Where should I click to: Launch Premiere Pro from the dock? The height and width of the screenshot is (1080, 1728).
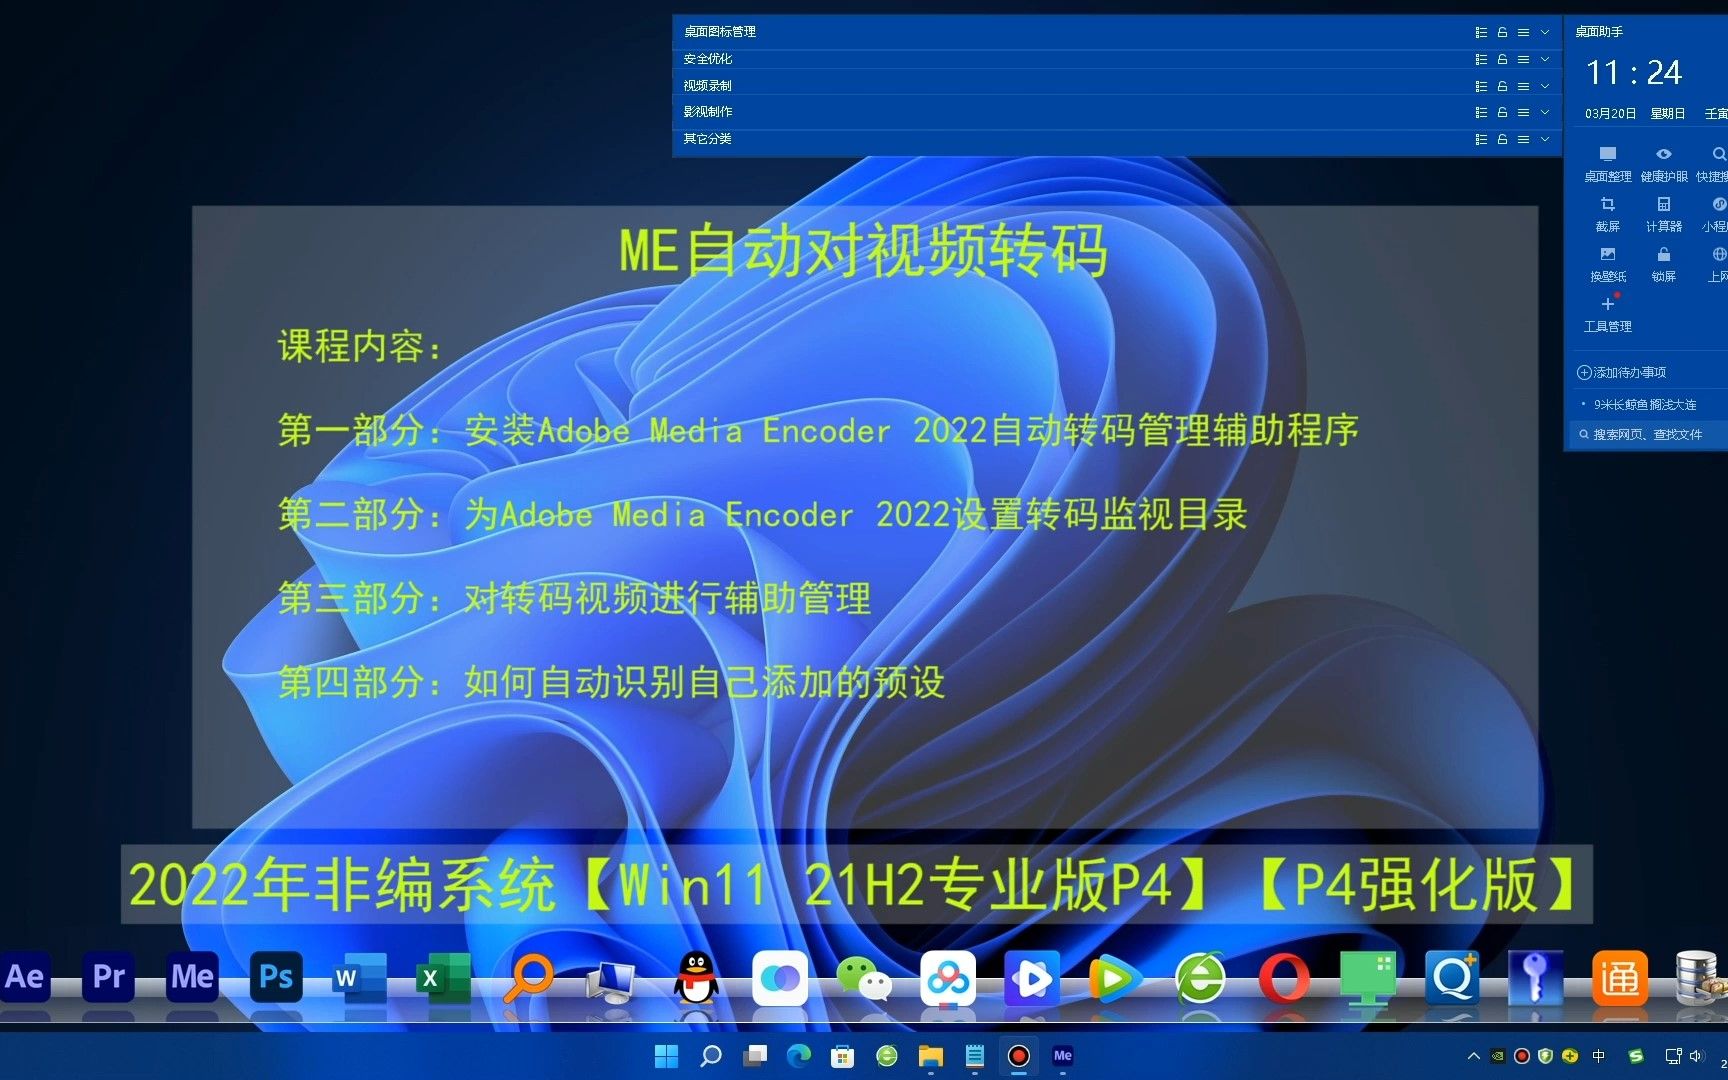pos(109,977)
